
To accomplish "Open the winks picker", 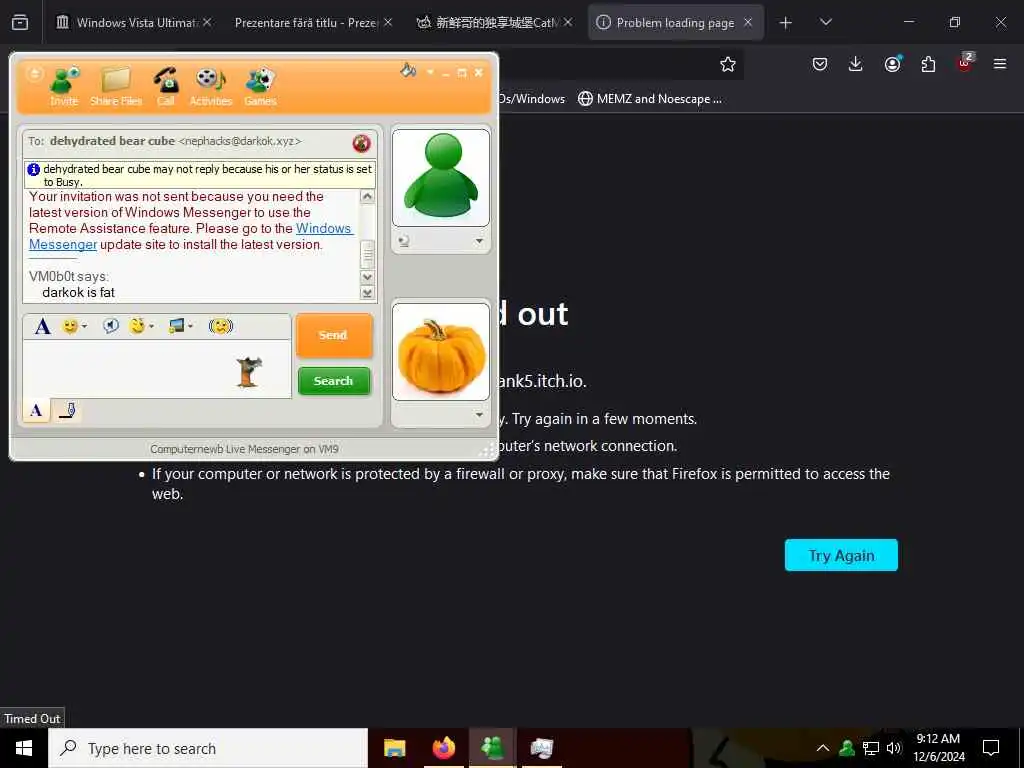I will (x=141, y=325).
